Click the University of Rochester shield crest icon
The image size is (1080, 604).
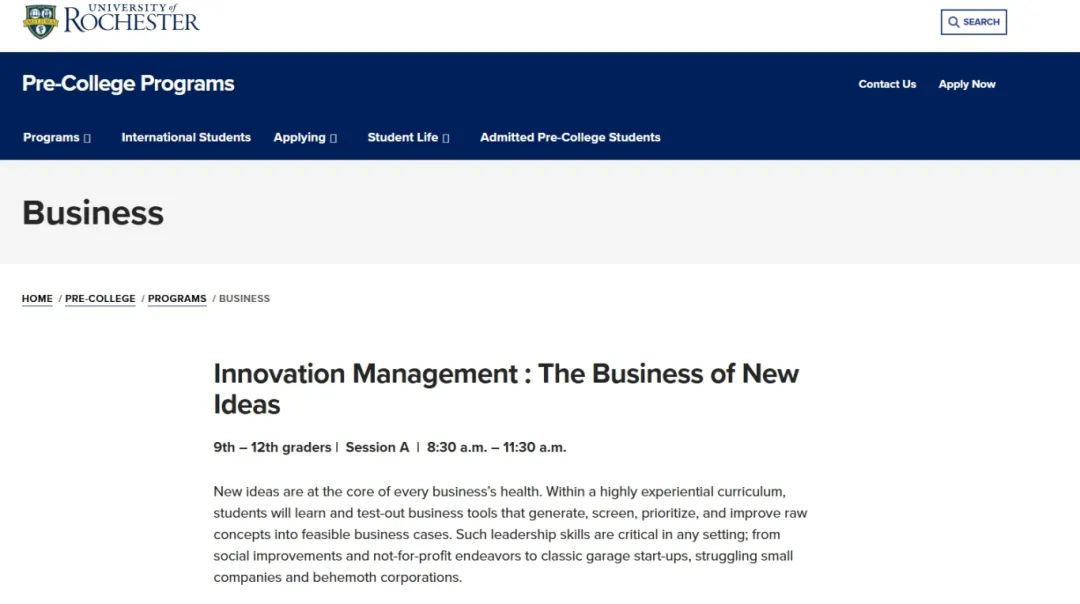point(40,21)
